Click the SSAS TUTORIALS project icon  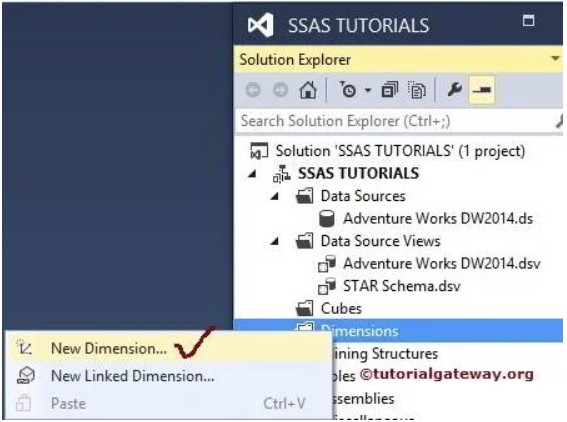pos(281,174)
